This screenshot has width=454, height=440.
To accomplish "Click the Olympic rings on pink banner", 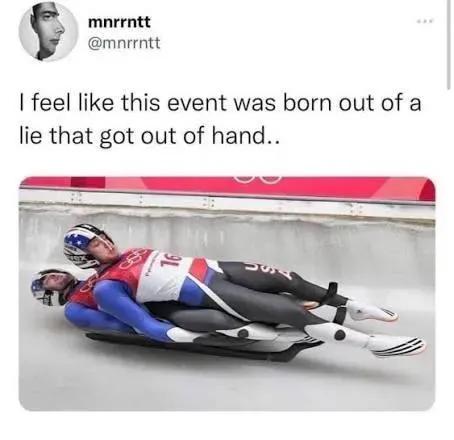I will [257, 180].
